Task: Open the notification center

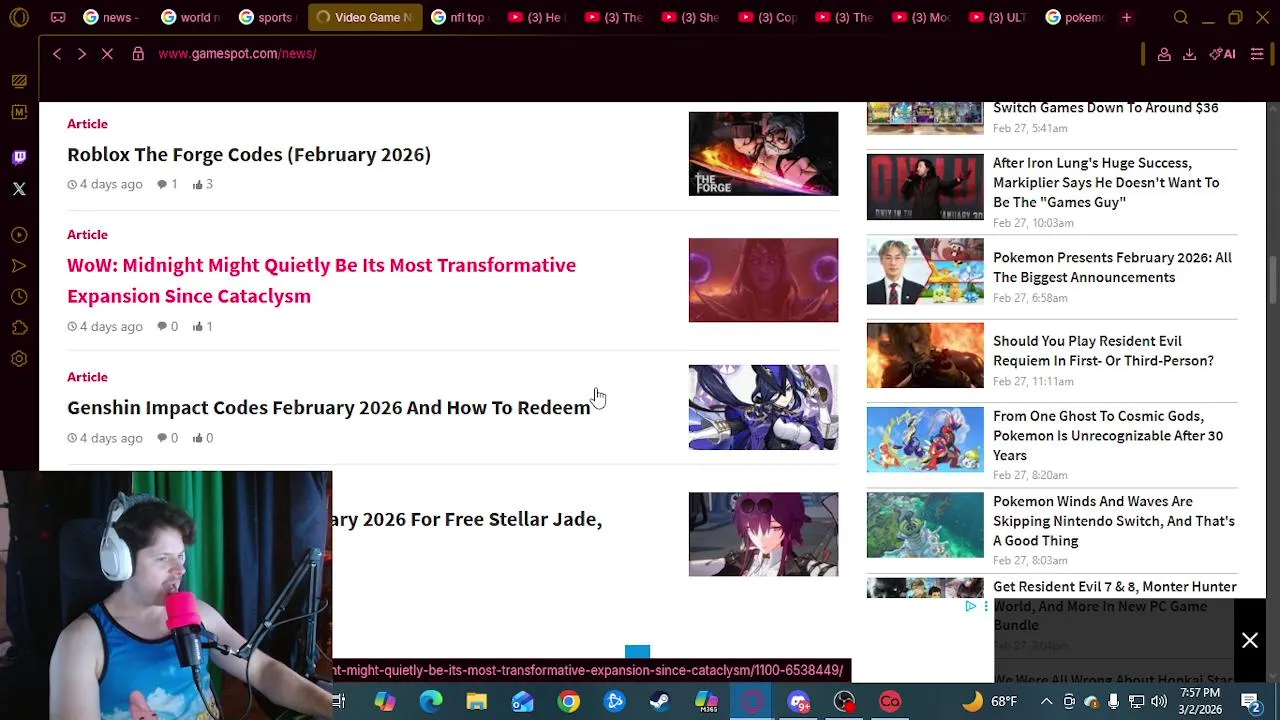Action: 1250,702
